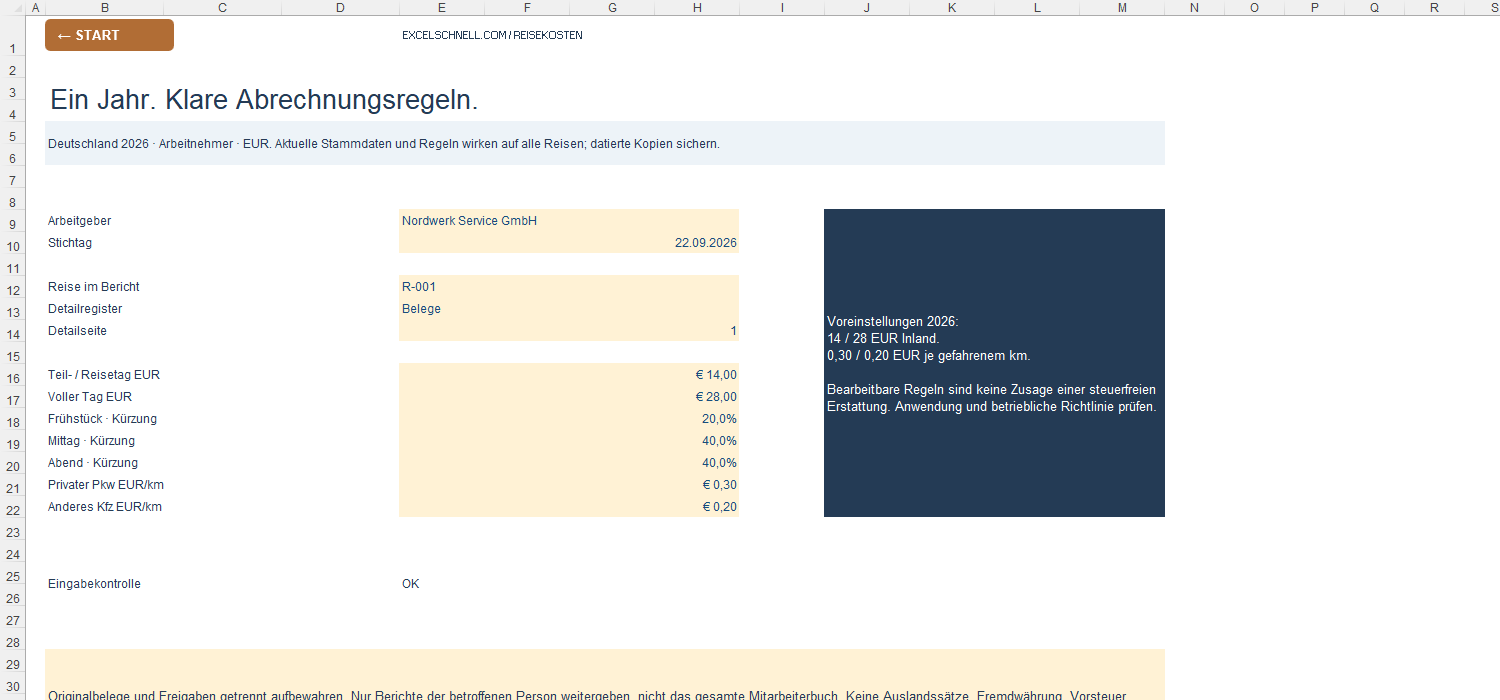Select column B header
Viewport: 1500px width, 700px height.
[105, 8]
